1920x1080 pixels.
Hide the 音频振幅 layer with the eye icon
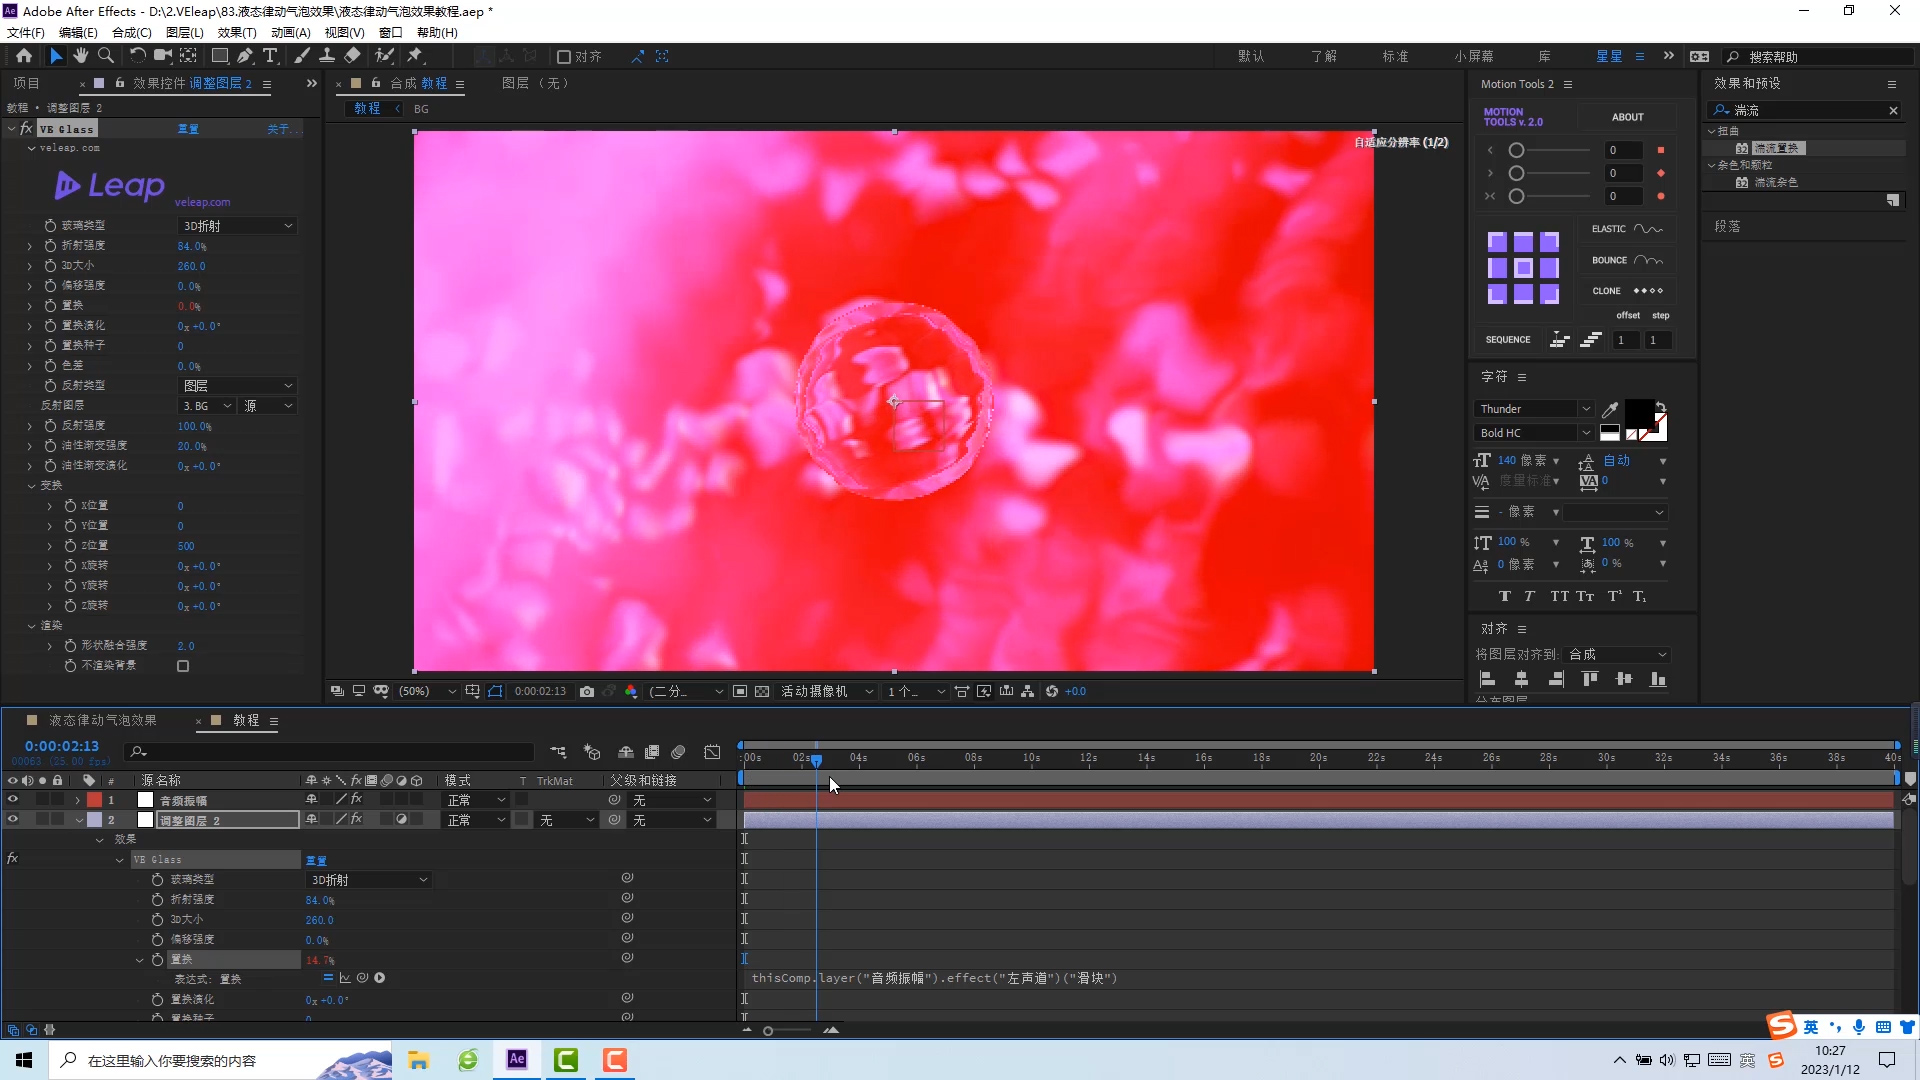(x=13, y=800)
